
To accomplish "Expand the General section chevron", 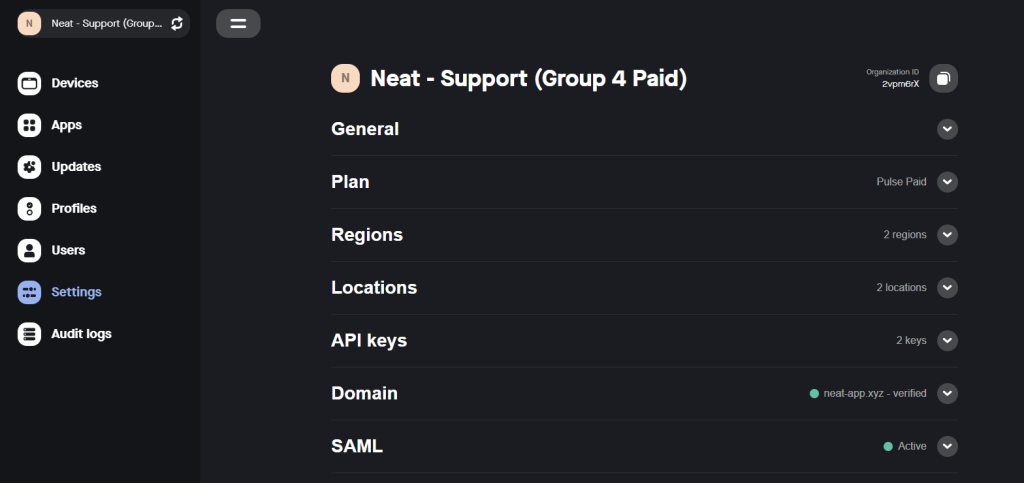I will pos(947,129).
